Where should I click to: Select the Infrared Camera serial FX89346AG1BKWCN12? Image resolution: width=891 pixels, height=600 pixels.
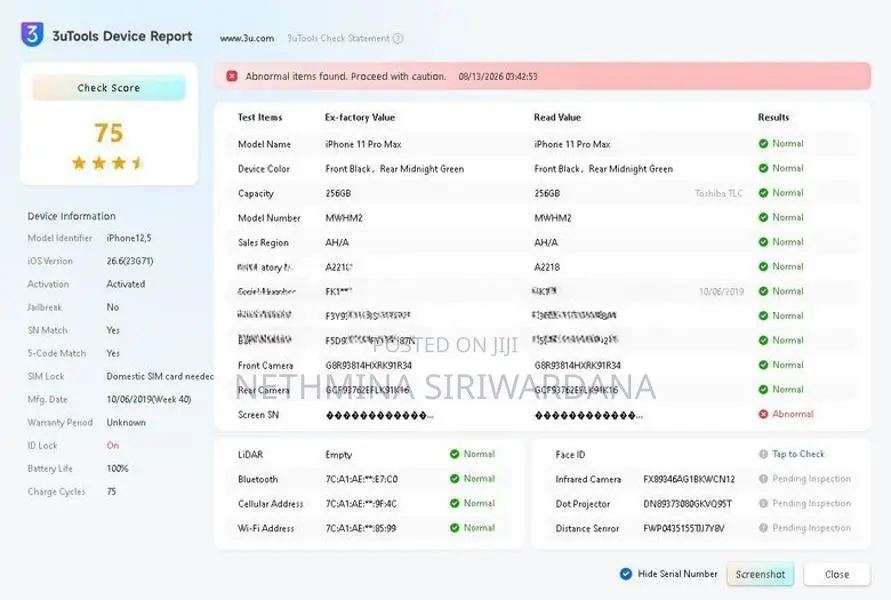click(689, 479)
